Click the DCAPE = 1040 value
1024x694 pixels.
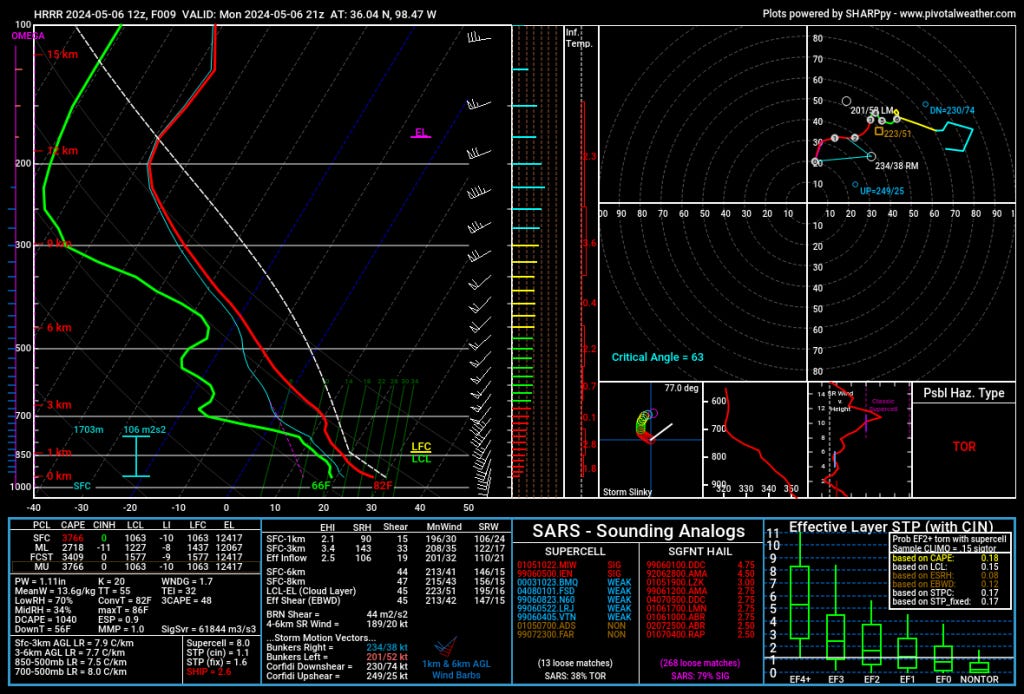pos(46,620)
